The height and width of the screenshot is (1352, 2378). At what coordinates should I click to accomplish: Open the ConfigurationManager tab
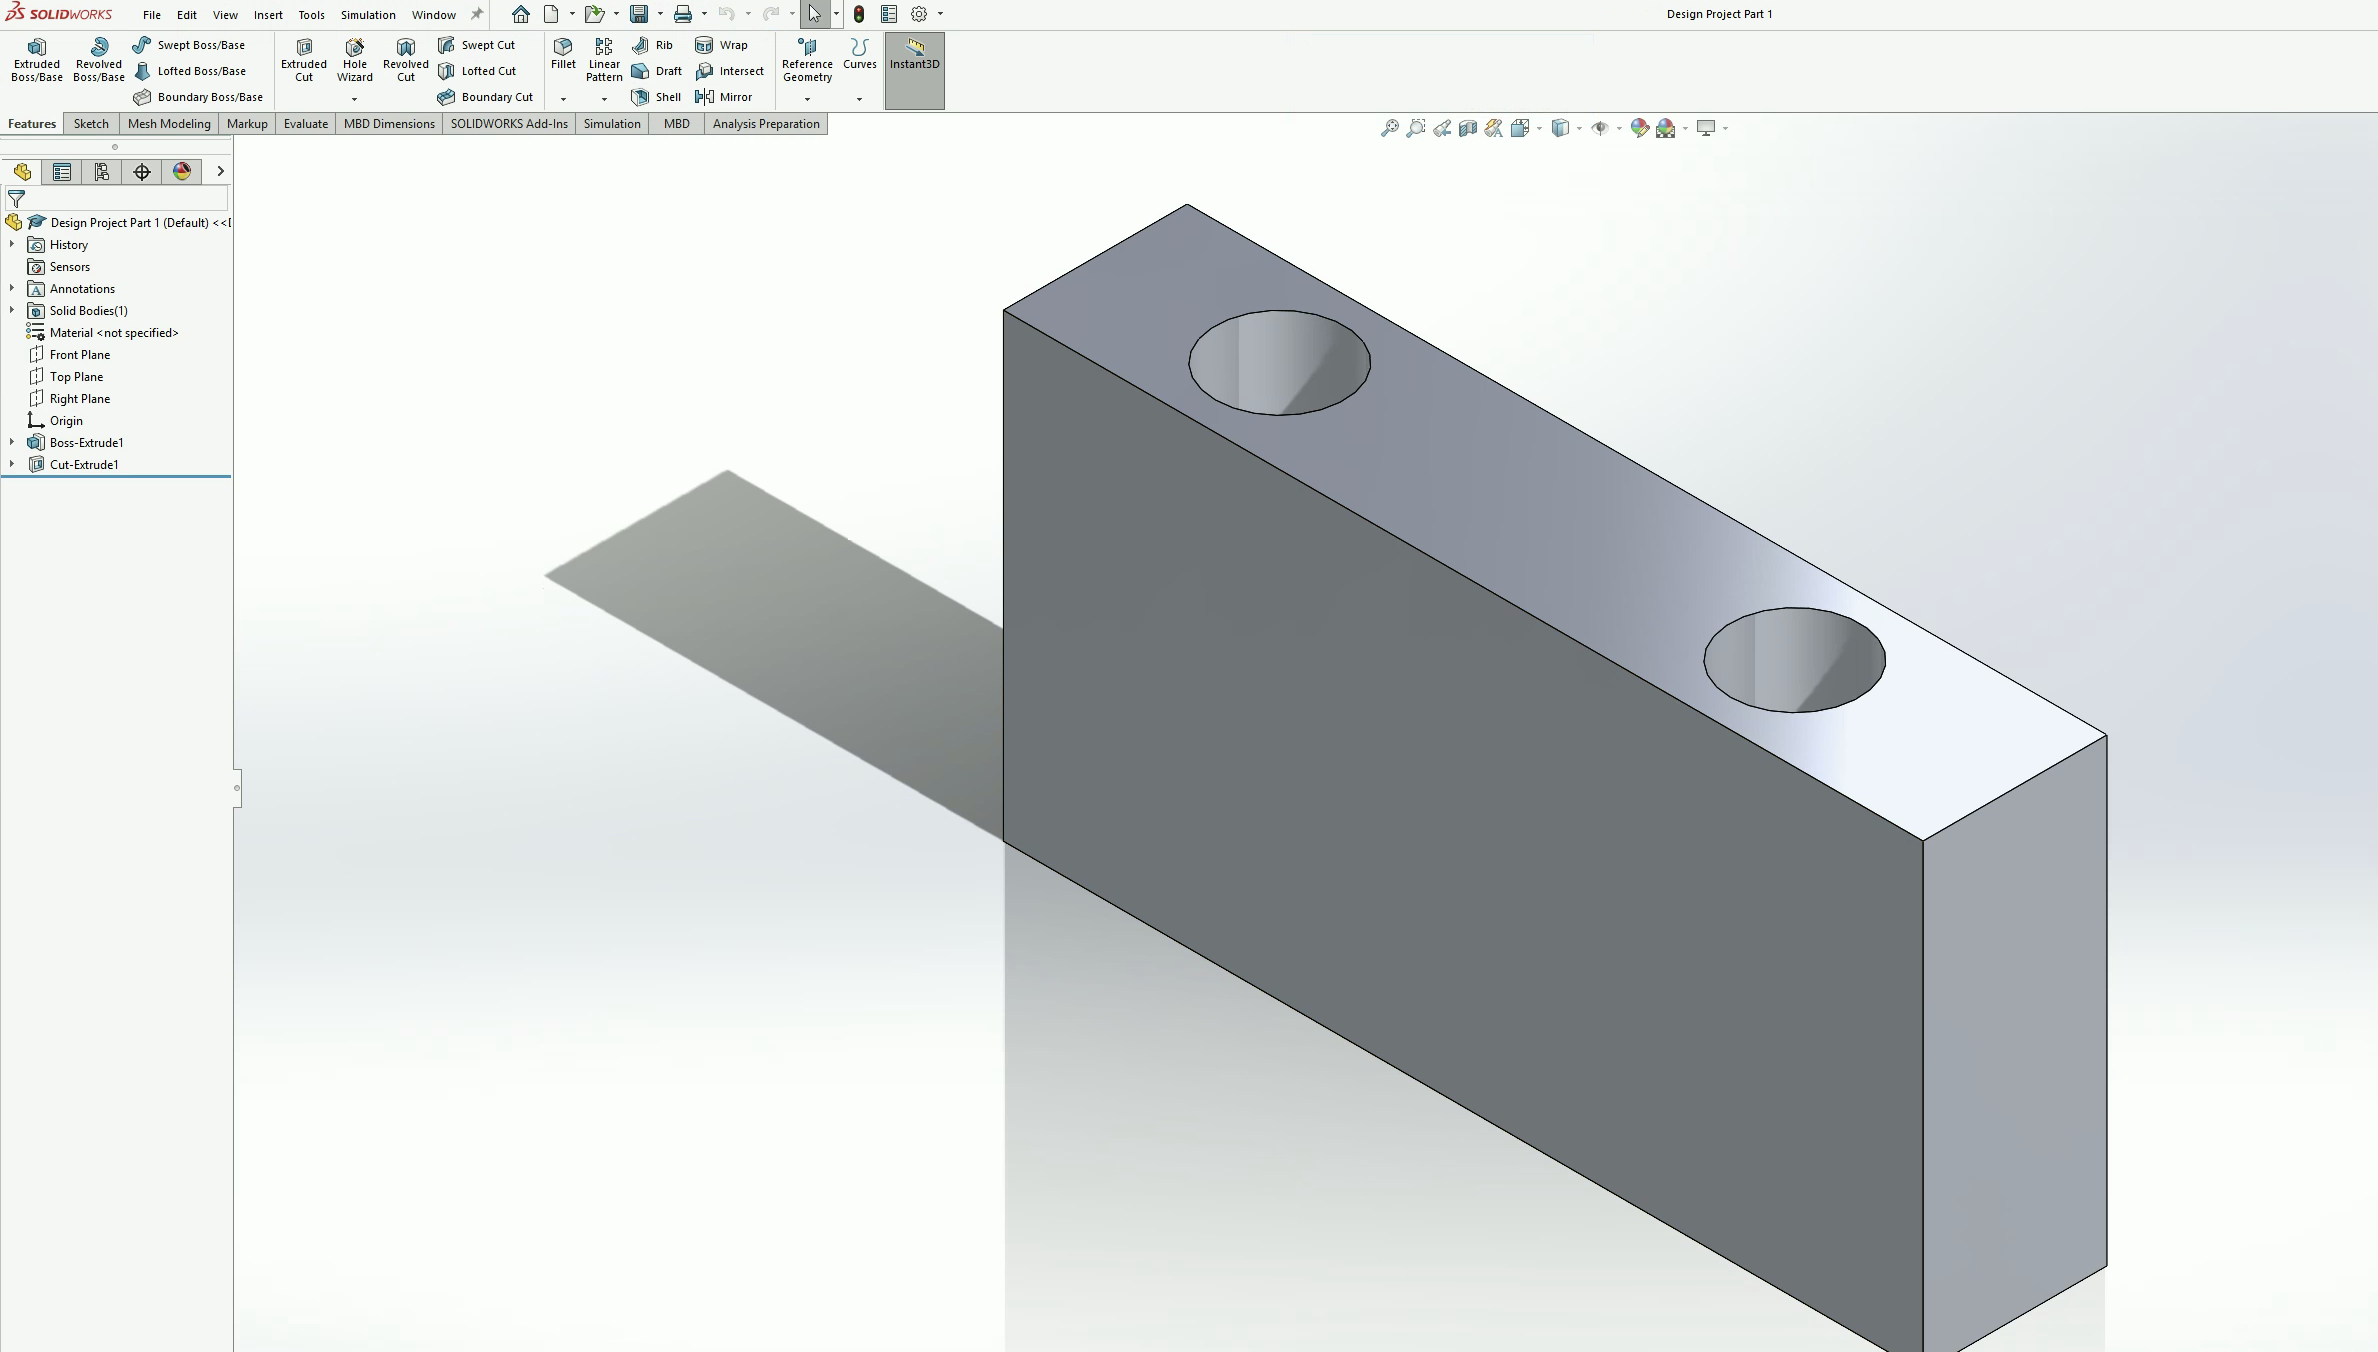click(102, 172)
